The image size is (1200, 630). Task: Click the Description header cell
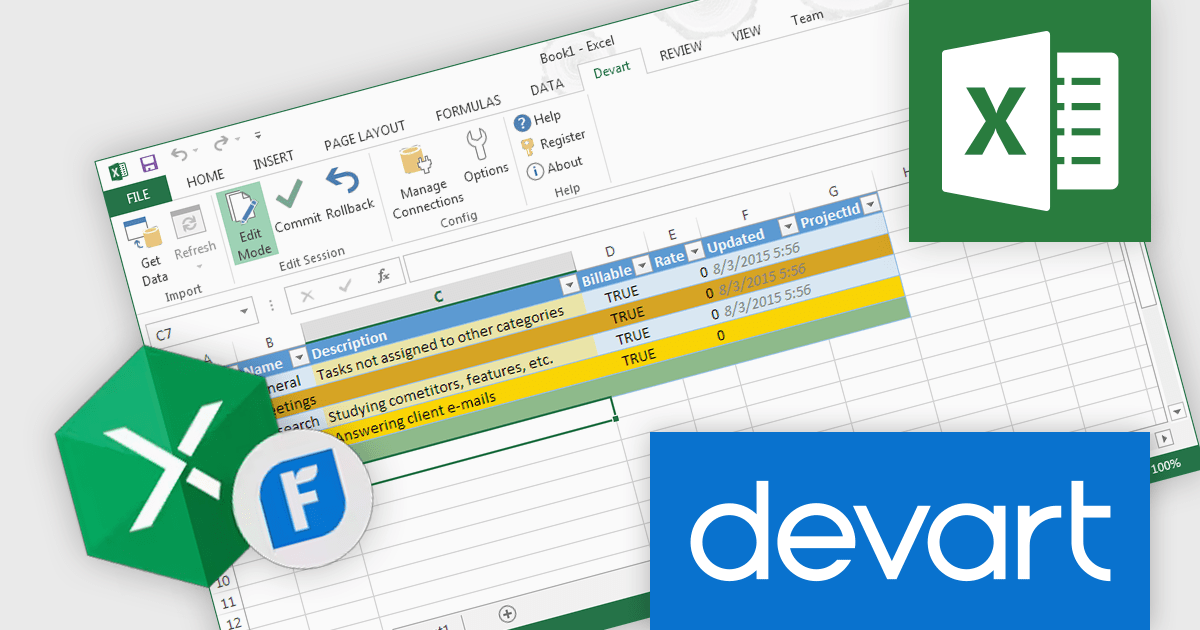(444, 319)
